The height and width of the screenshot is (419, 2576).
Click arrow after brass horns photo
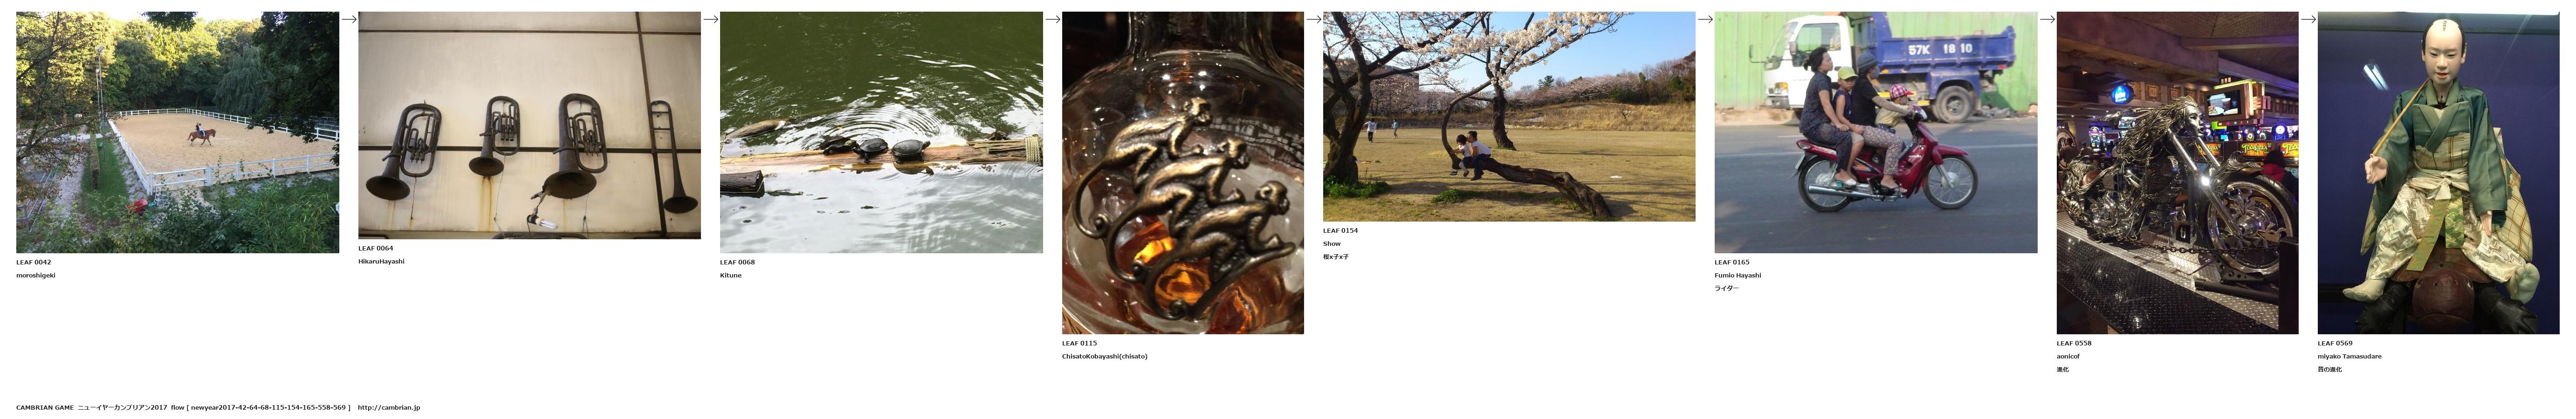pos(710,19)
